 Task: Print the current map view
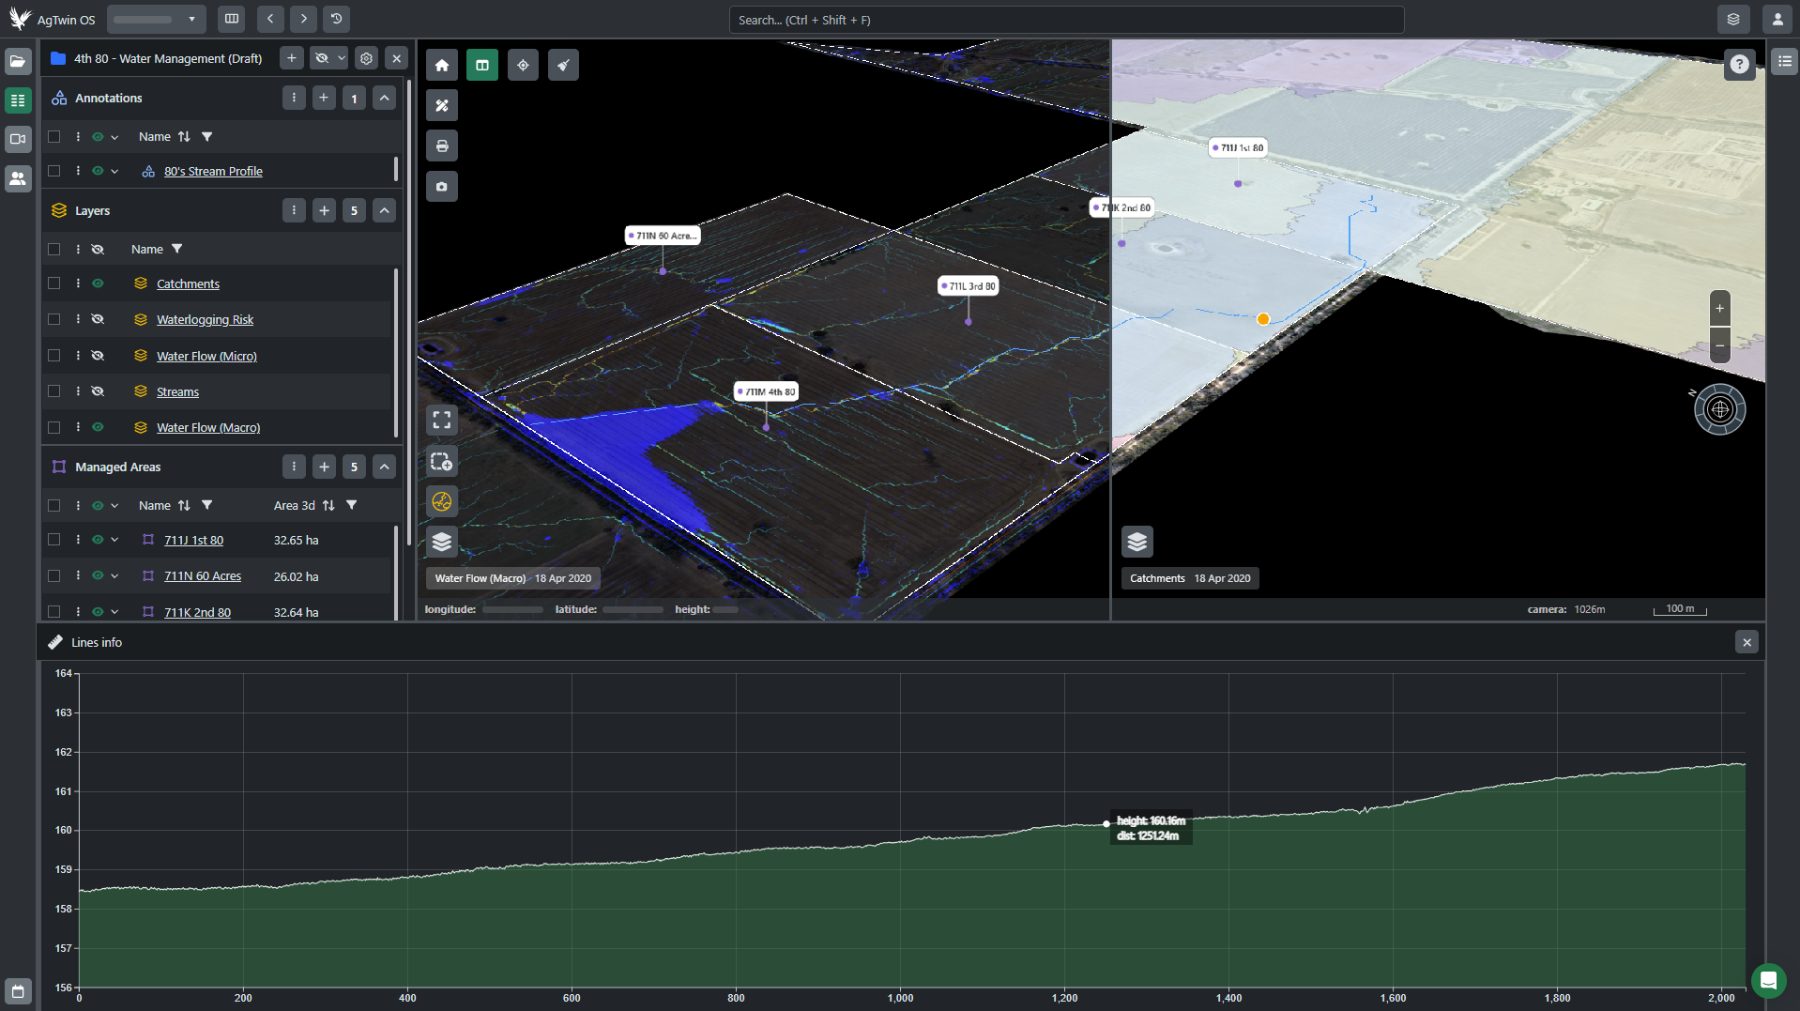pos(442,146)
